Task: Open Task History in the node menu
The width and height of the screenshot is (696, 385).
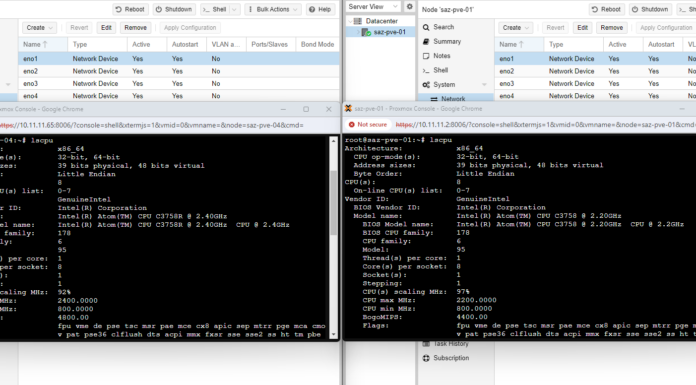Action: (x=450, y=344)
